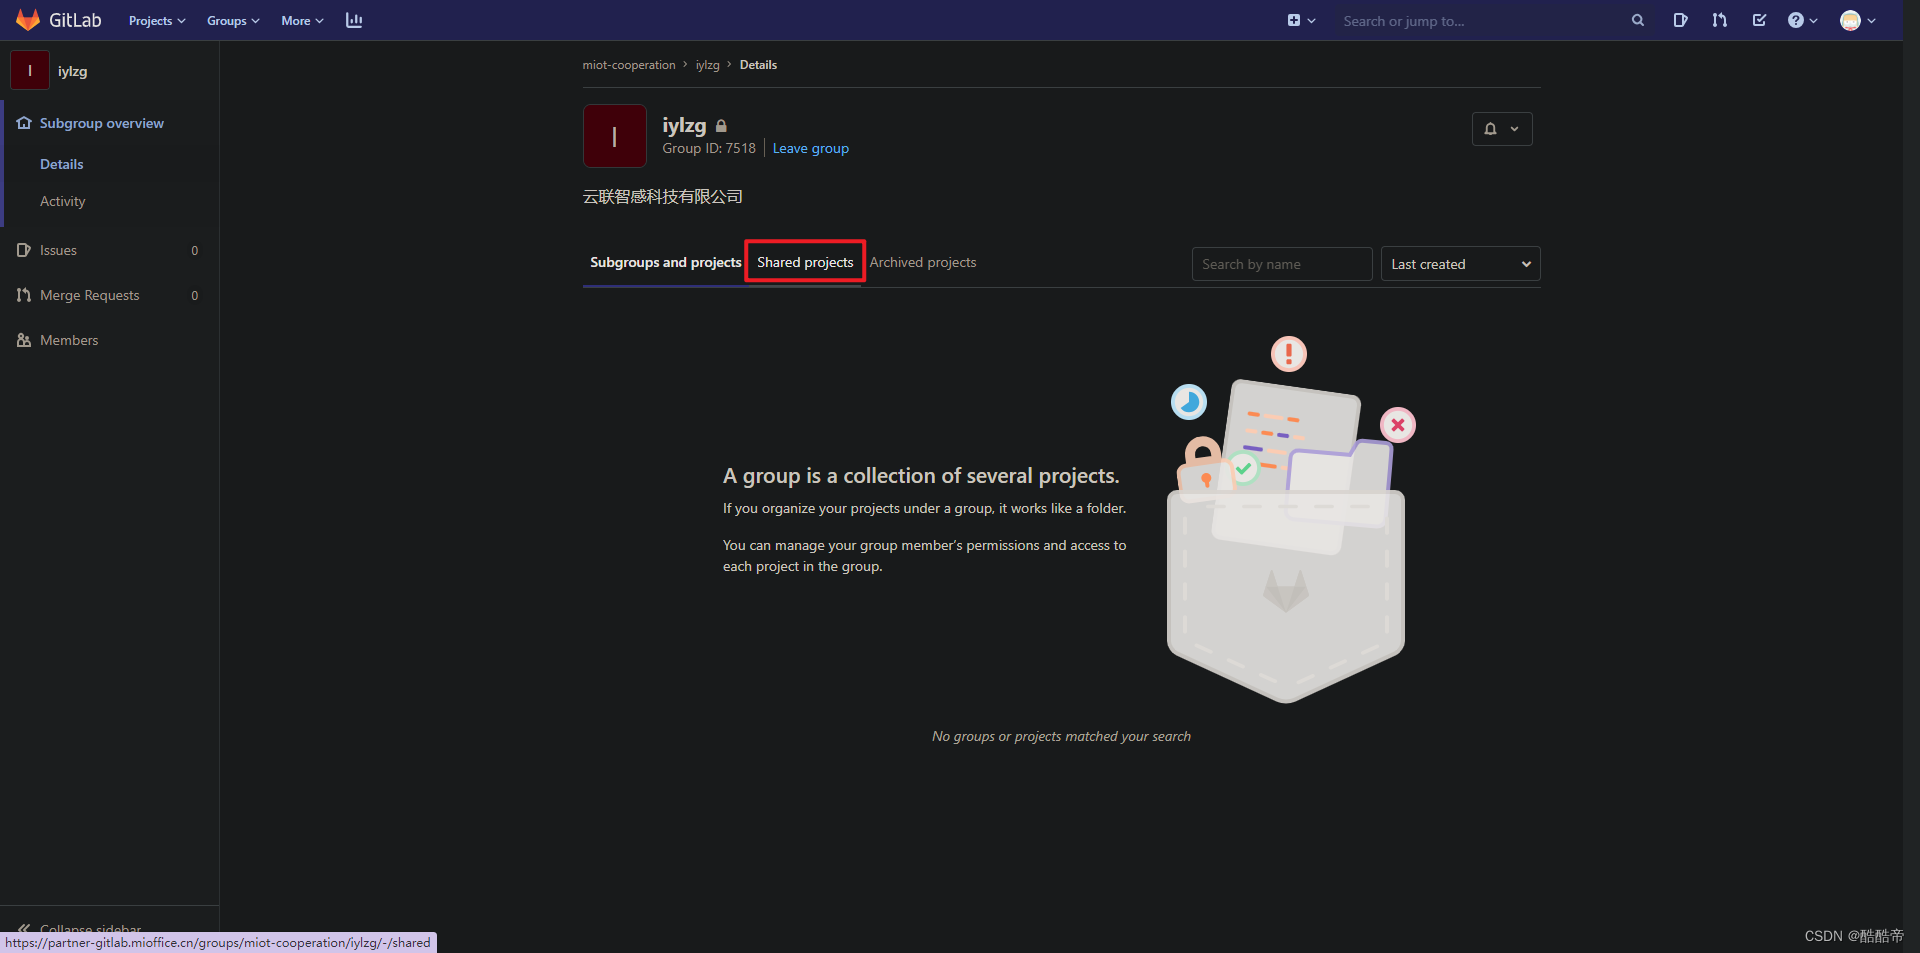The height and width of the screenshot is (953, 1920).
Task: Open the analytics chart icon in navbar
Action: (354, 21)
